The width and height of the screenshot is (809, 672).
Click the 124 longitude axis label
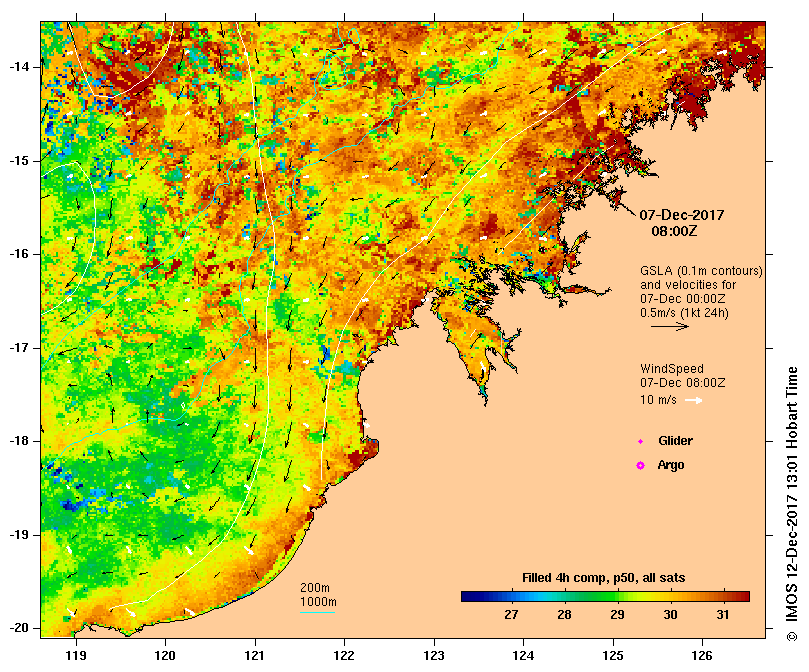pyautogui.click(x=523, y=656)
